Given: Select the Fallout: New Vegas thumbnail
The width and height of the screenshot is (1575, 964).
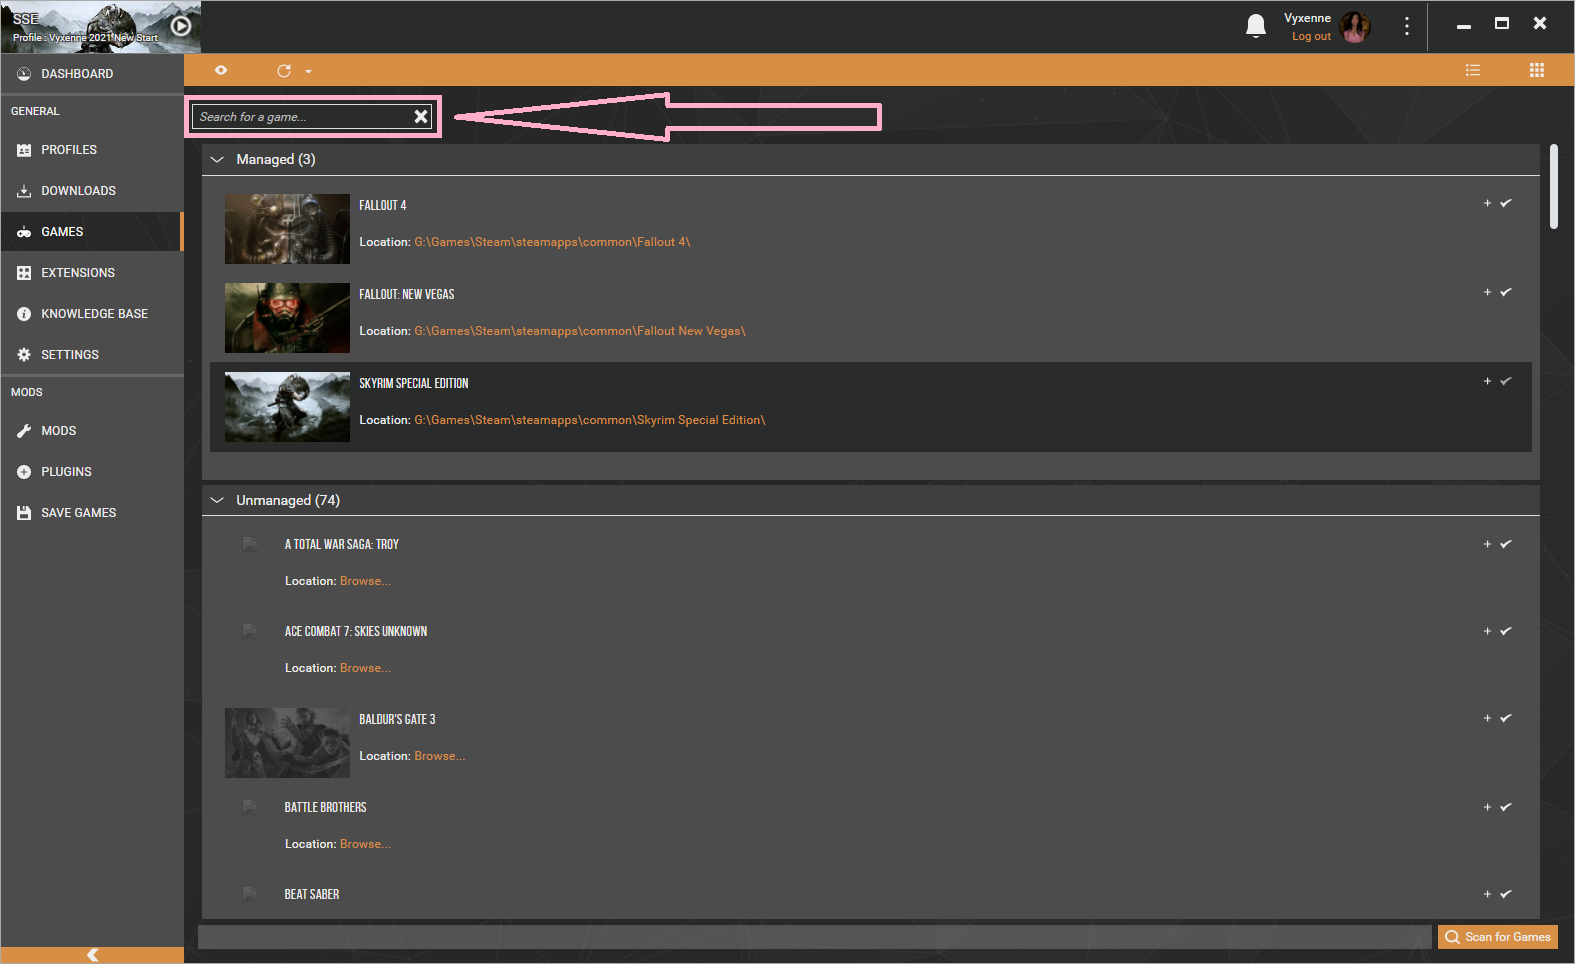Looking at the screenshot, I should [x=287, y=318].
